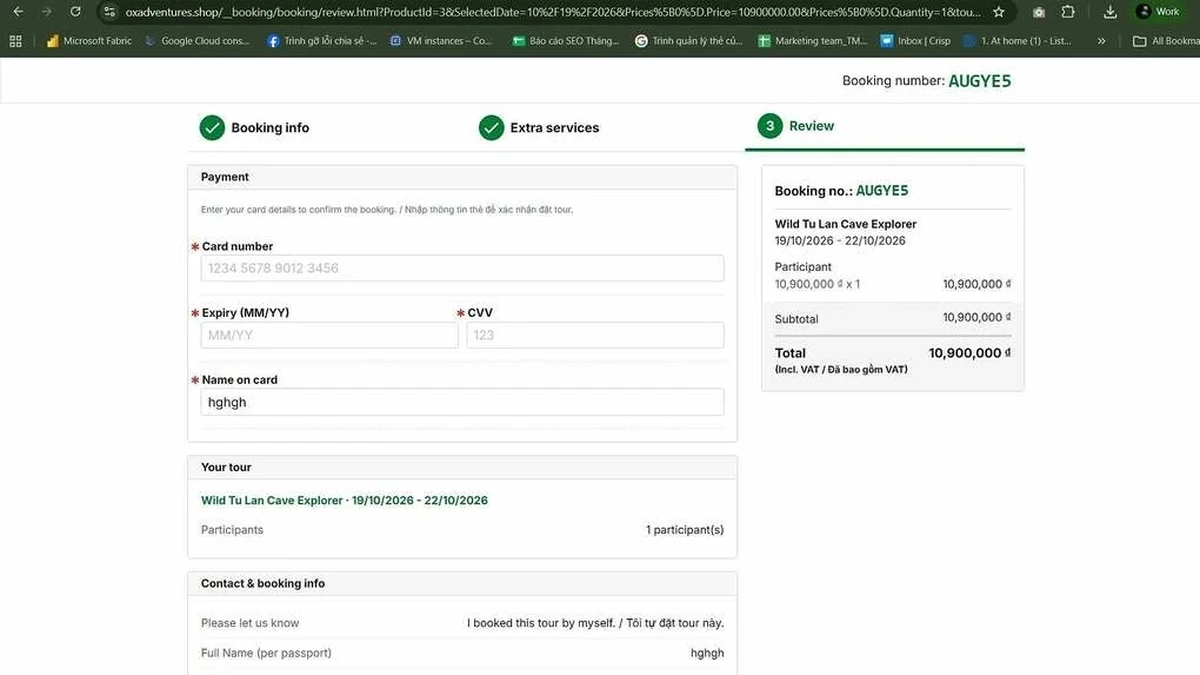Click the Booking info green checkmark icon
This screenshot has height=675, width=1200.
click(212, 128)
